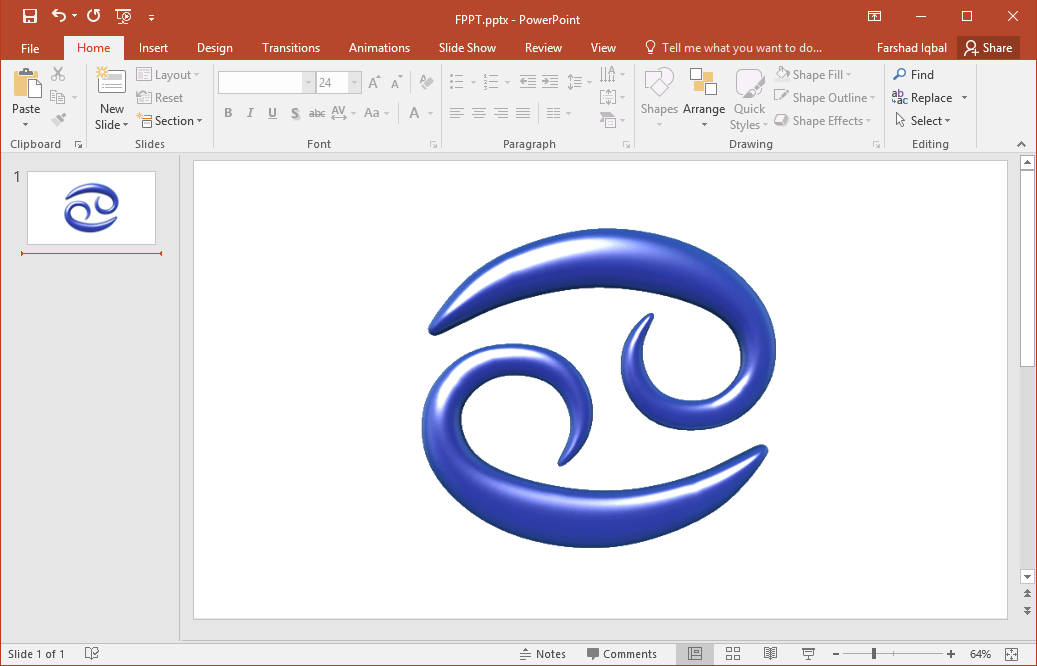Open the Insert tab
The height and width of the screenshot is (666, 1037).
(x=153, y=48)
